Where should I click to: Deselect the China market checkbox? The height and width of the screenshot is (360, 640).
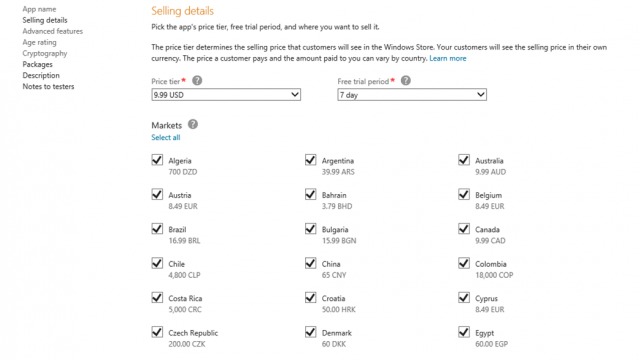pos(311,263)
